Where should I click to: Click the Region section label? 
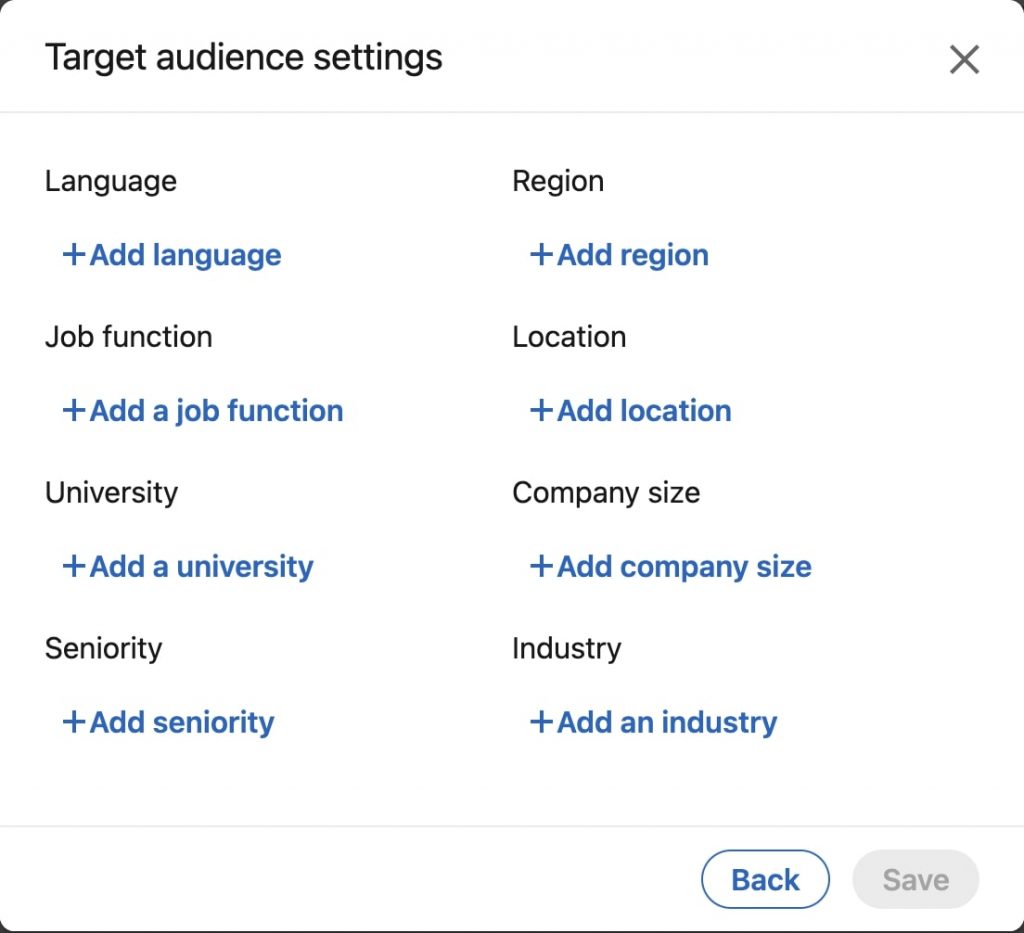[x=558, y=181]
